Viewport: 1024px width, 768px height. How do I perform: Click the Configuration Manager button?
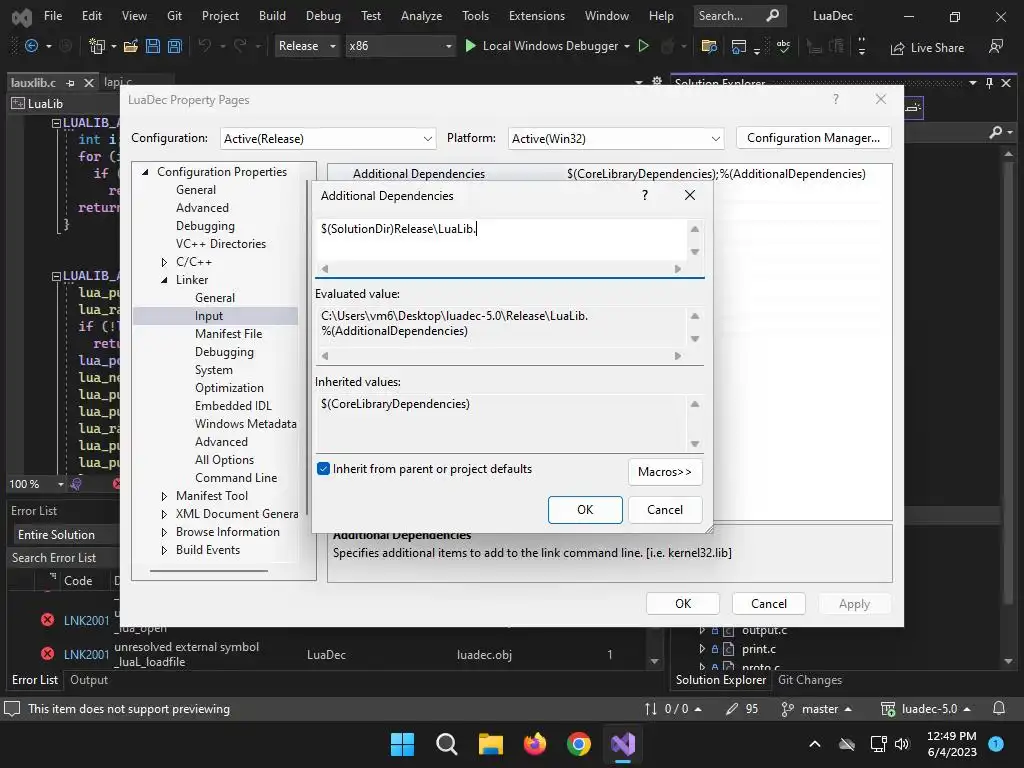tap(813, 138)
